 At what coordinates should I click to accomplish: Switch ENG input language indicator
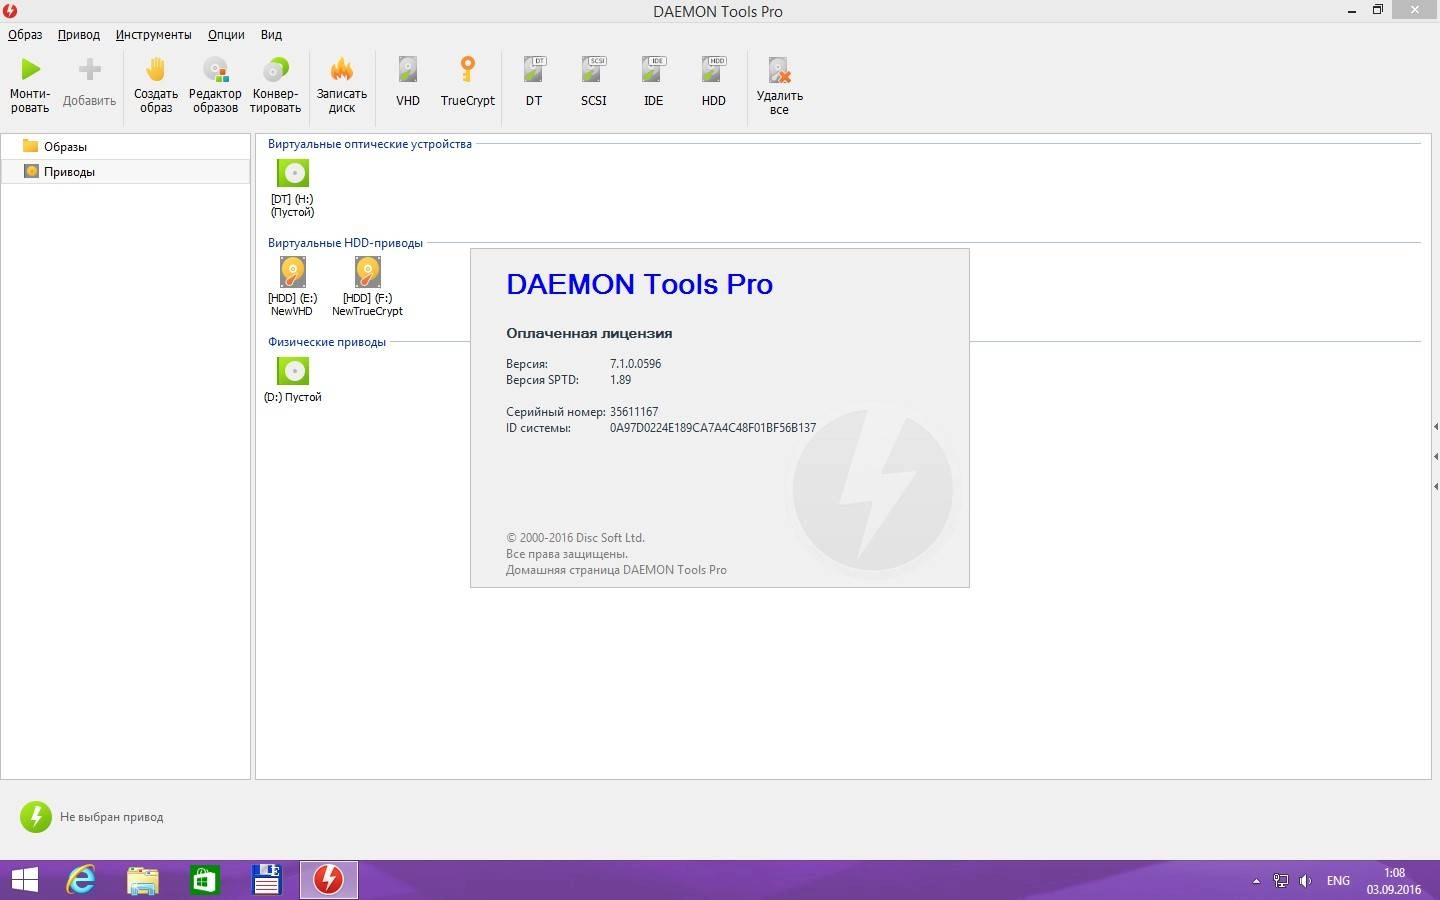[1338, 881]
